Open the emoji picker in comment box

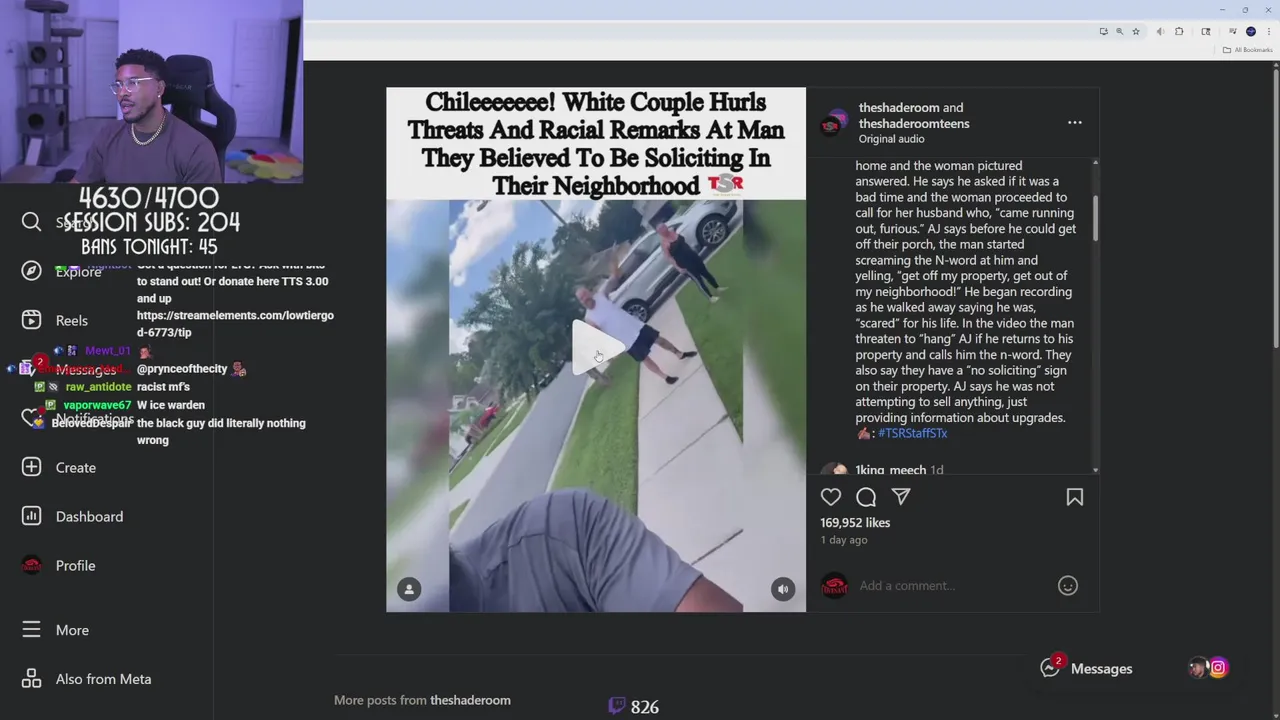[1068, 586]
